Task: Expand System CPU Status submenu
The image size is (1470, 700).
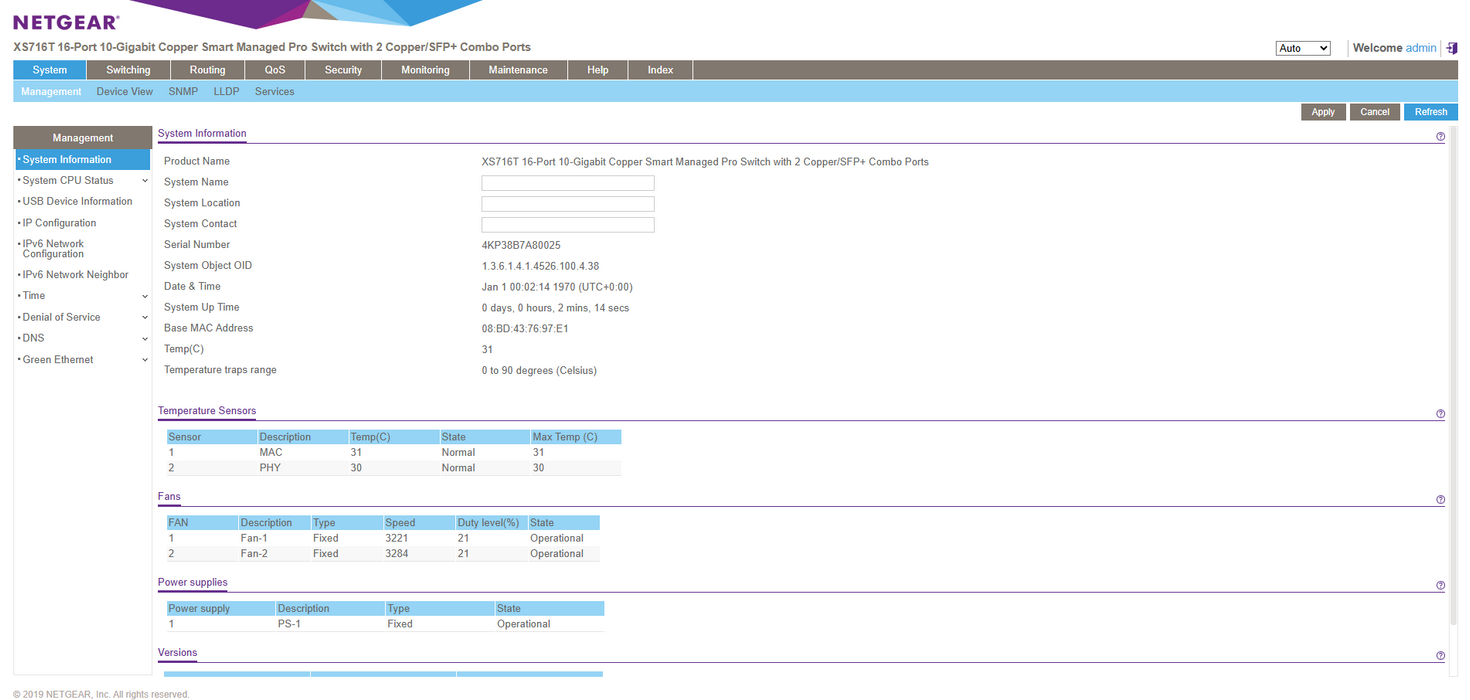Action: tap(145, 181)
